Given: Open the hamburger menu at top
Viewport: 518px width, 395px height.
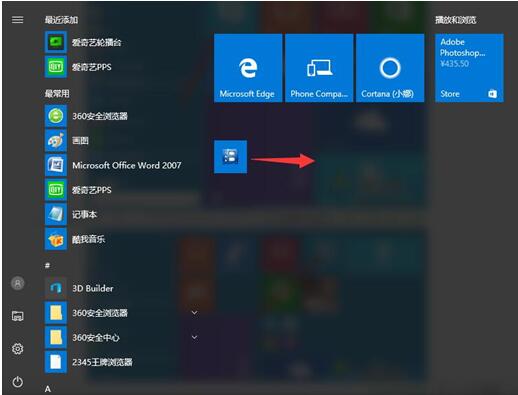Looking at the screenshot, I should point(17,20).
